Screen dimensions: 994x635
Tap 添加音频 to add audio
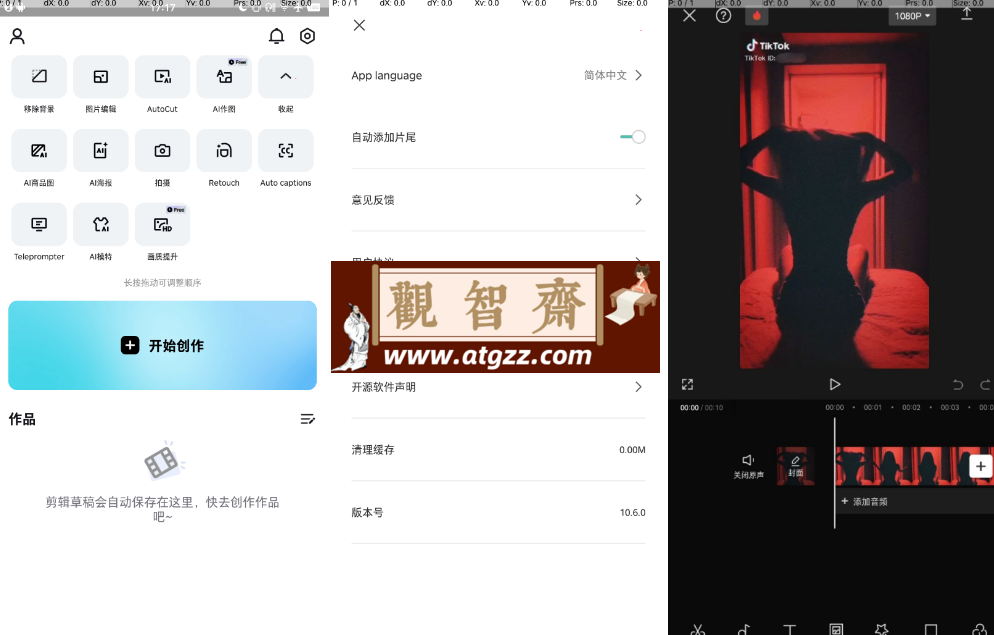pyautogui.click(x=865, y=502)
